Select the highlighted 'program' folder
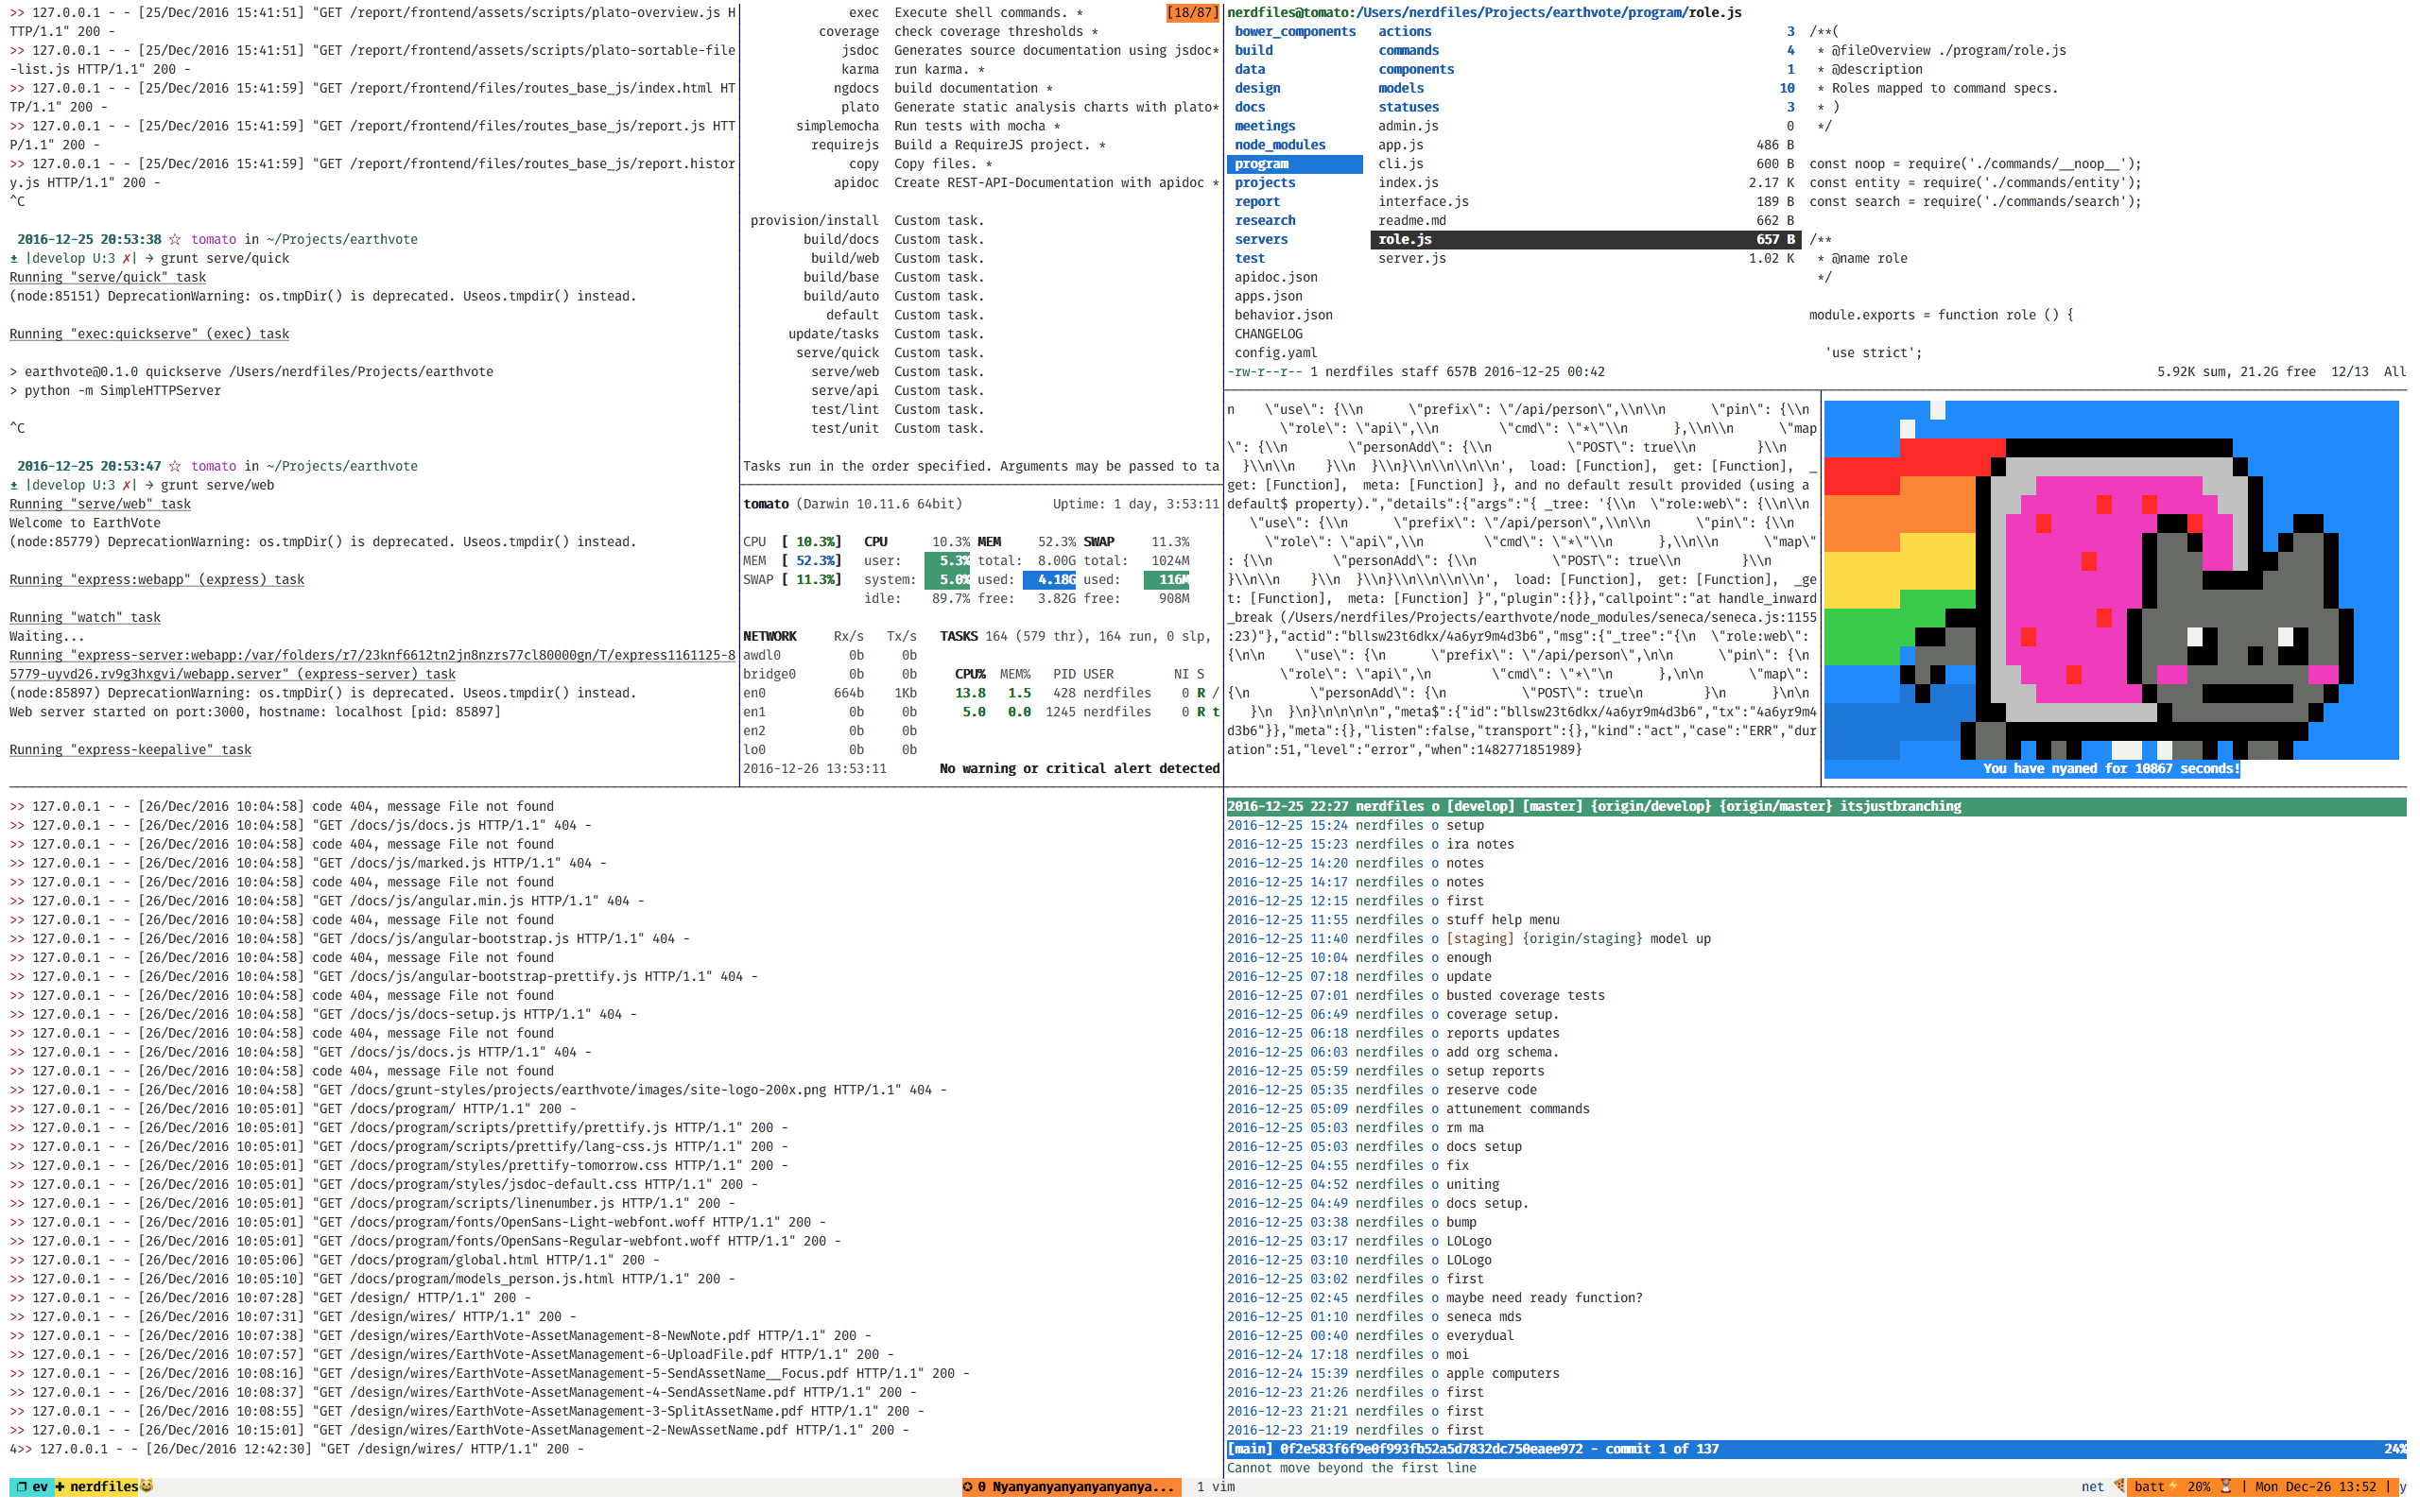Image resolution: width=2420 pixels, height=1512 pixels. click(x=1294, y=164)
